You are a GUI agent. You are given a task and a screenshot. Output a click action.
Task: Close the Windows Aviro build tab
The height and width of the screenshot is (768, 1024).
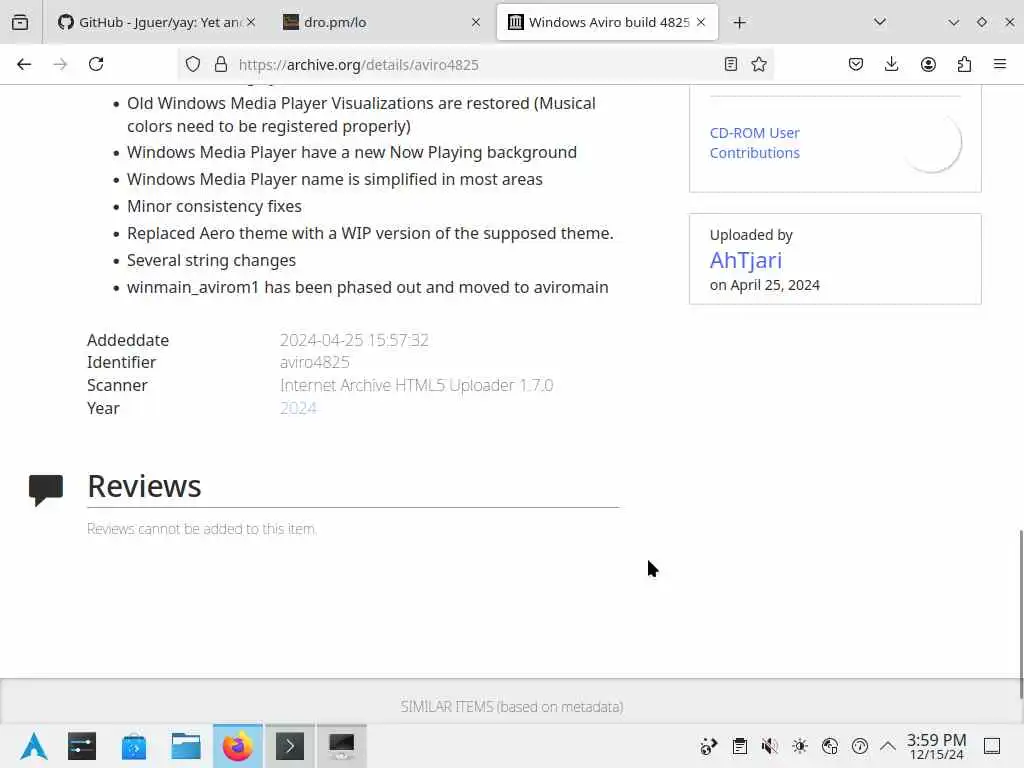[x=701, y=22]
